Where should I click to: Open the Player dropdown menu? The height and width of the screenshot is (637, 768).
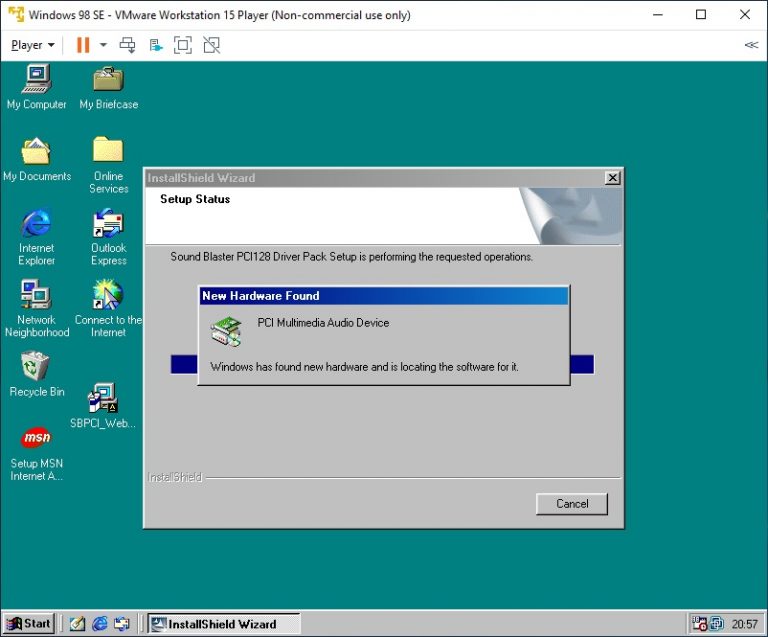click(x=32, y=45)
